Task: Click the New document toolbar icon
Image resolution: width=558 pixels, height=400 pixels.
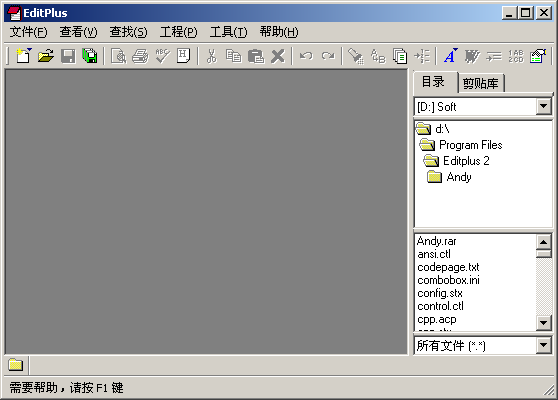Action: [24, 56]
